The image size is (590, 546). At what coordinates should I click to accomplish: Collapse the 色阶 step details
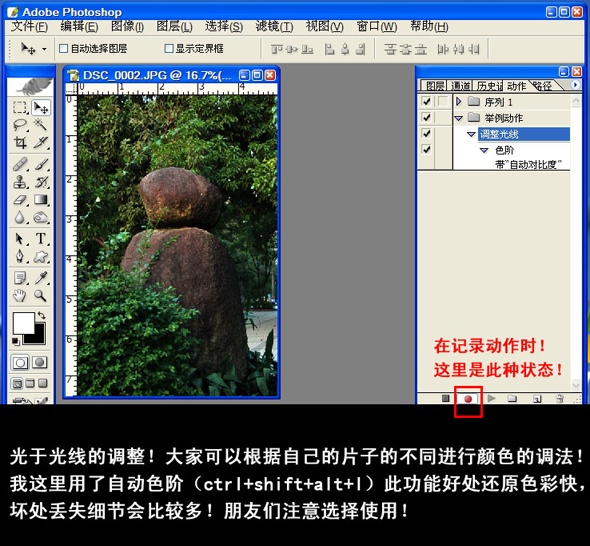coord(484,151)
